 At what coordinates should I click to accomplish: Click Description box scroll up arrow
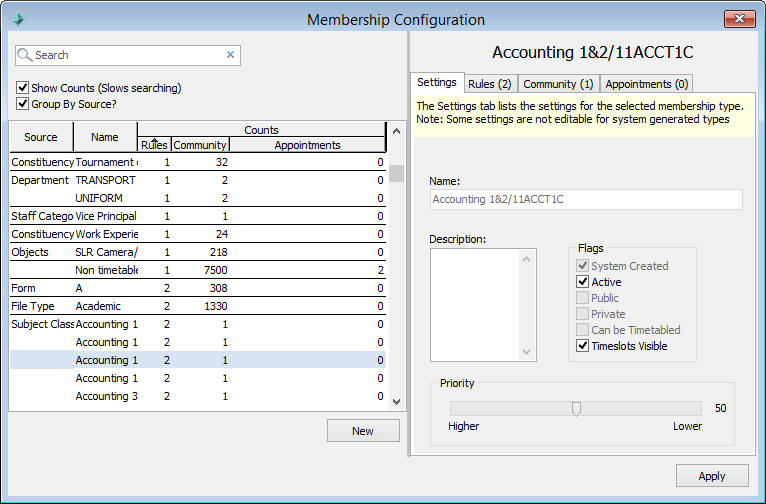tap(526, 259)
